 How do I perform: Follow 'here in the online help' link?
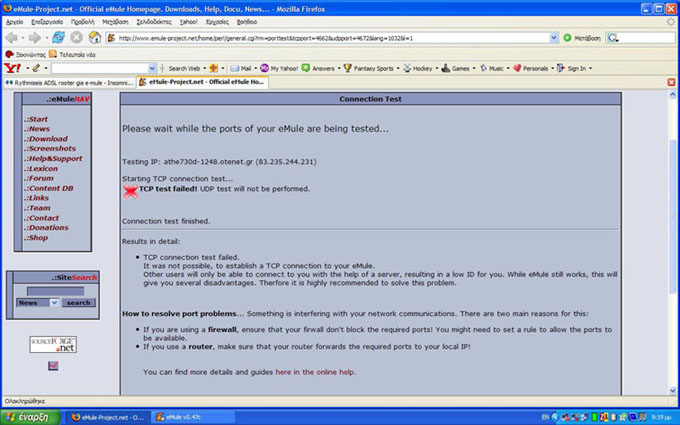(x=314, y=372)
